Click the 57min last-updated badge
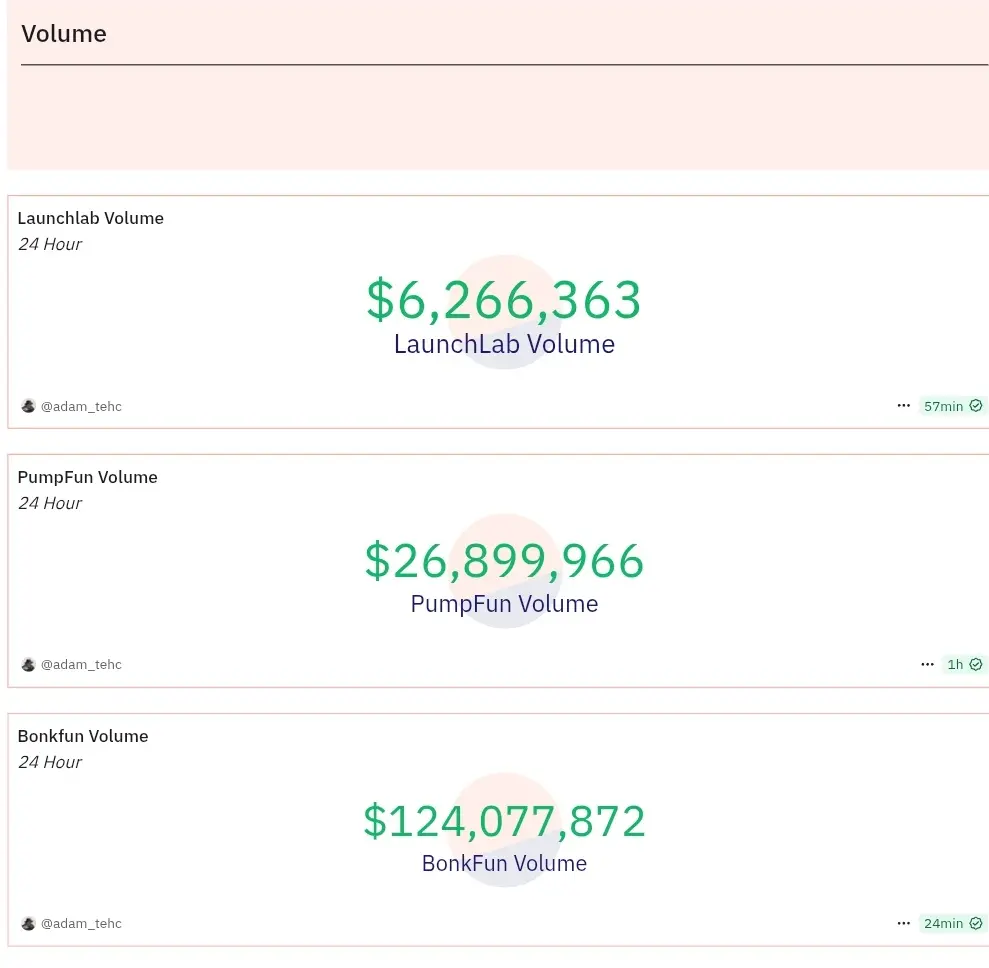The width and height of the screenshot is (989, 968). coord(952,406)
